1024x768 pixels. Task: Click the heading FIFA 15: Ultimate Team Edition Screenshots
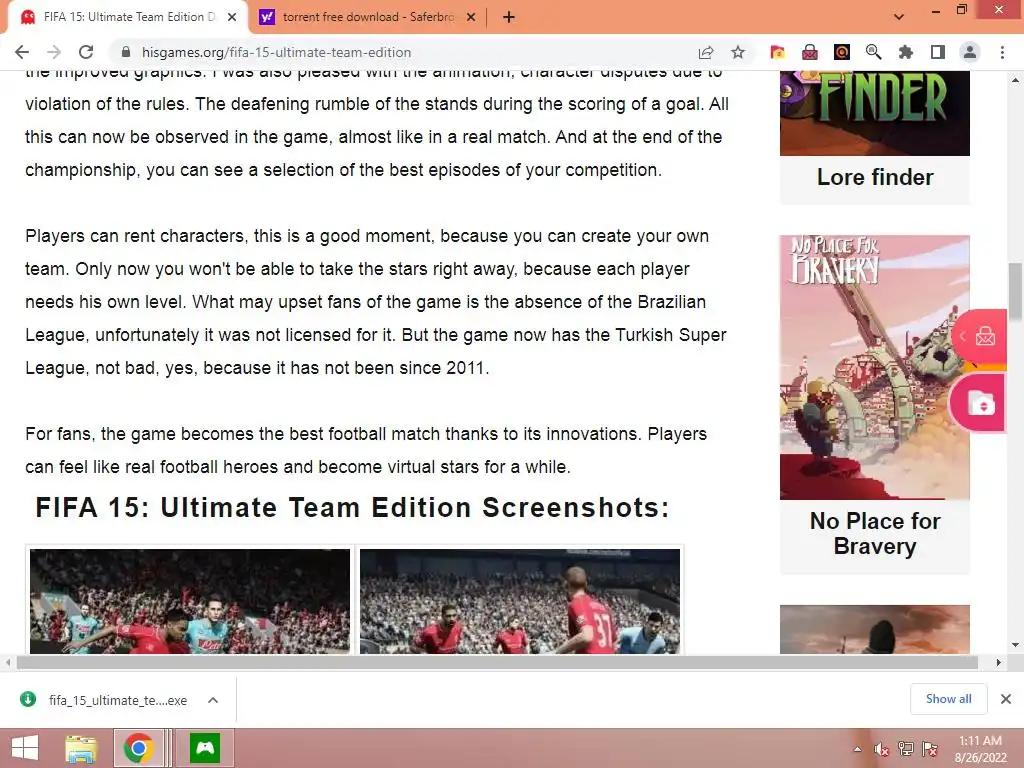[353, 507]
